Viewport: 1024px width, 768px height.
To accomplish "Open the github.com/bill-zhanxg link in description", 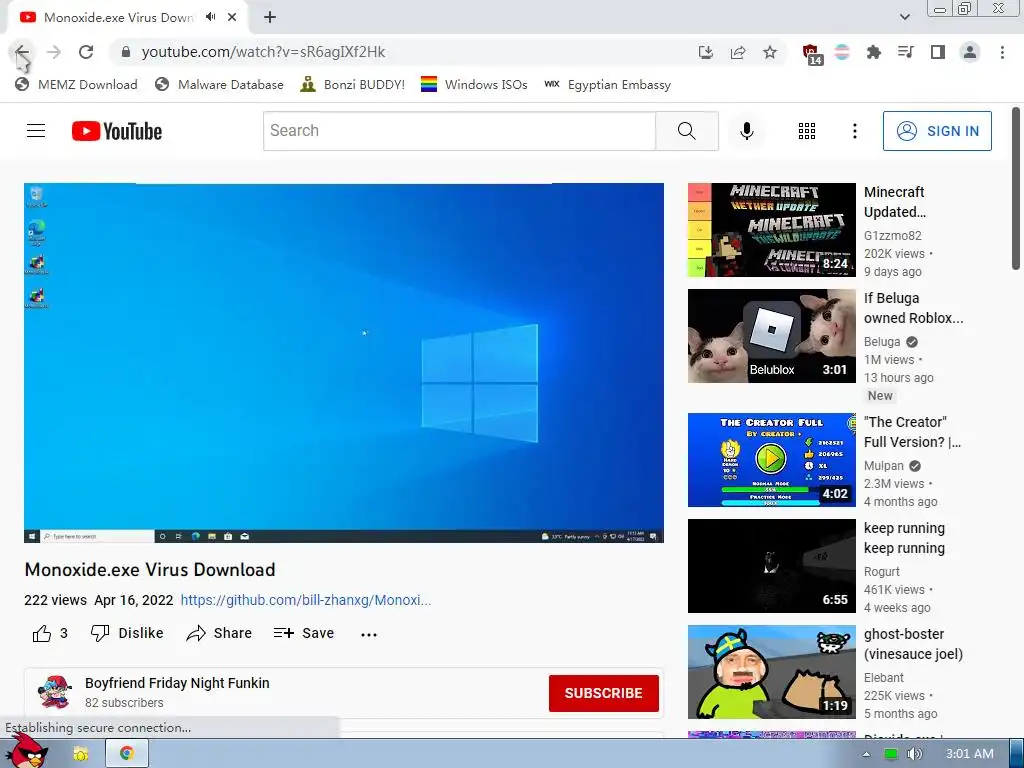I will 306,600.
